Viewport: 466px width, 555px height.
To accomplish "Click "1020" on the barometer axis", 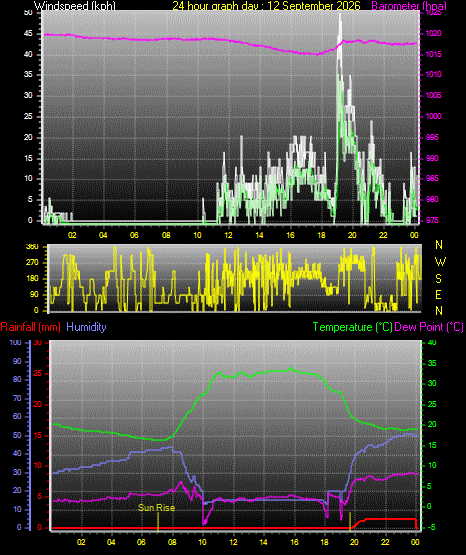I will [x=434, y=34].
